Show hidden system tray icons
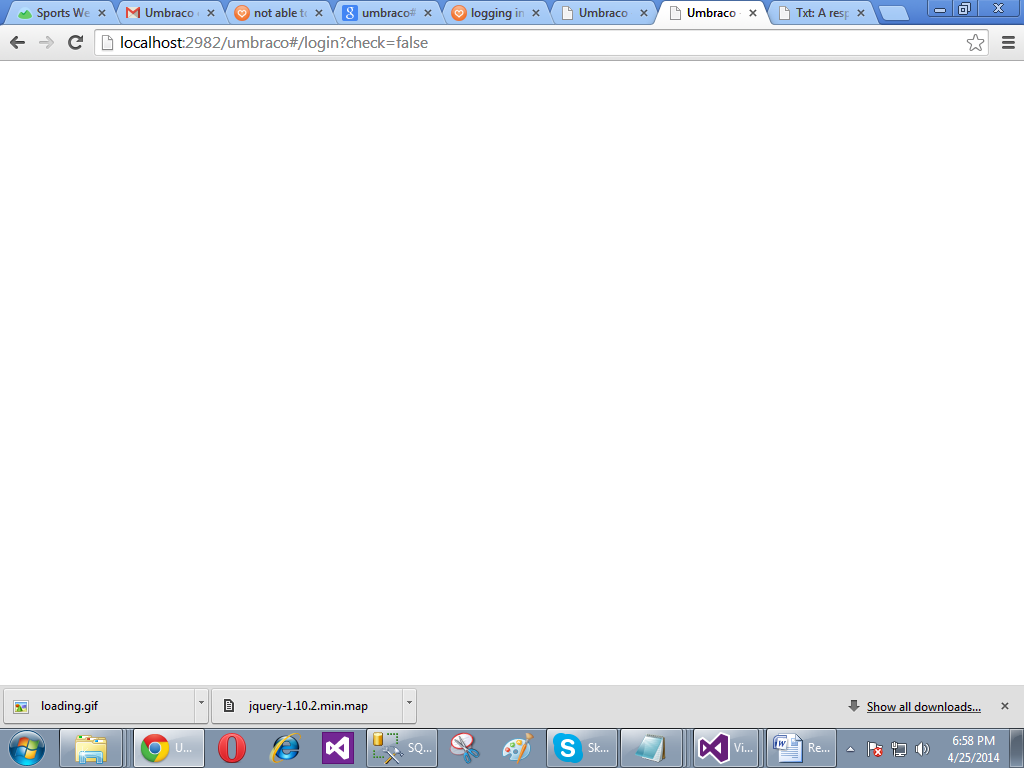 pos(850,748)
